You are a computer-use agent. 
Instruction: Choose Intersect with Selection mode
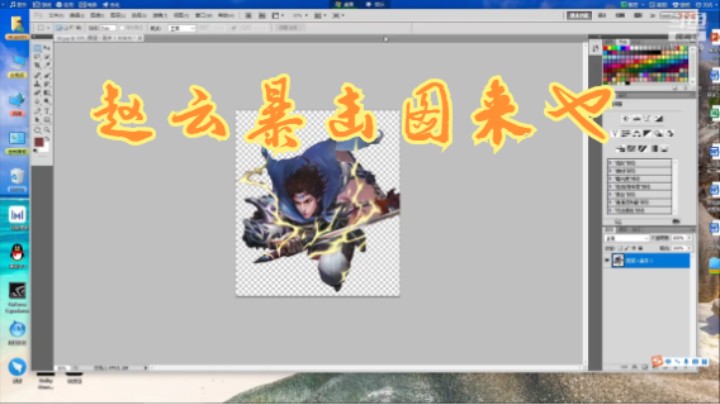click(x=79, y=28)
